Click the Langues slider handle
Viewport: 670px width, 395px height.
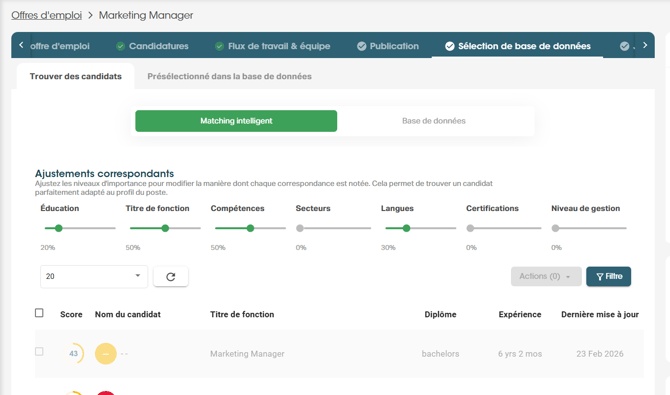point(406,228)
